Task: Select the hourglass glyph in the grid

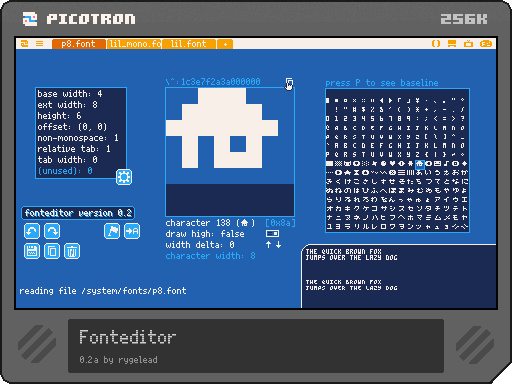Action: pyautogui.click(x=356, y=173)
